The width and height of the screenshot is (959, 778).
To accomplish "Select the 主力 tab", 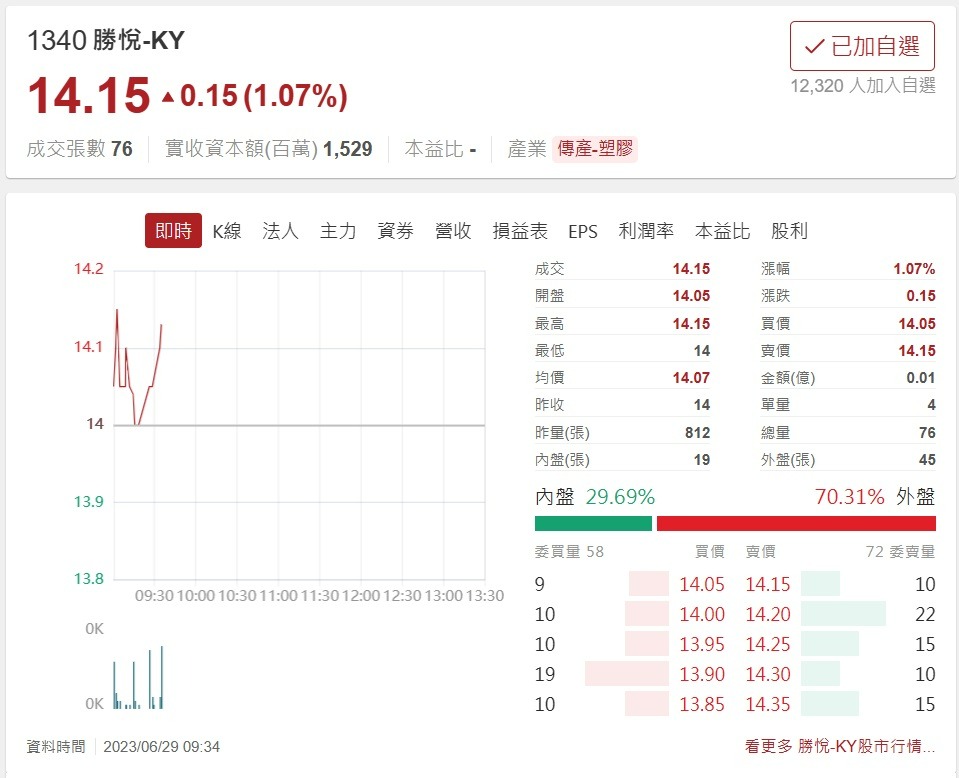I will pos(337,231).
